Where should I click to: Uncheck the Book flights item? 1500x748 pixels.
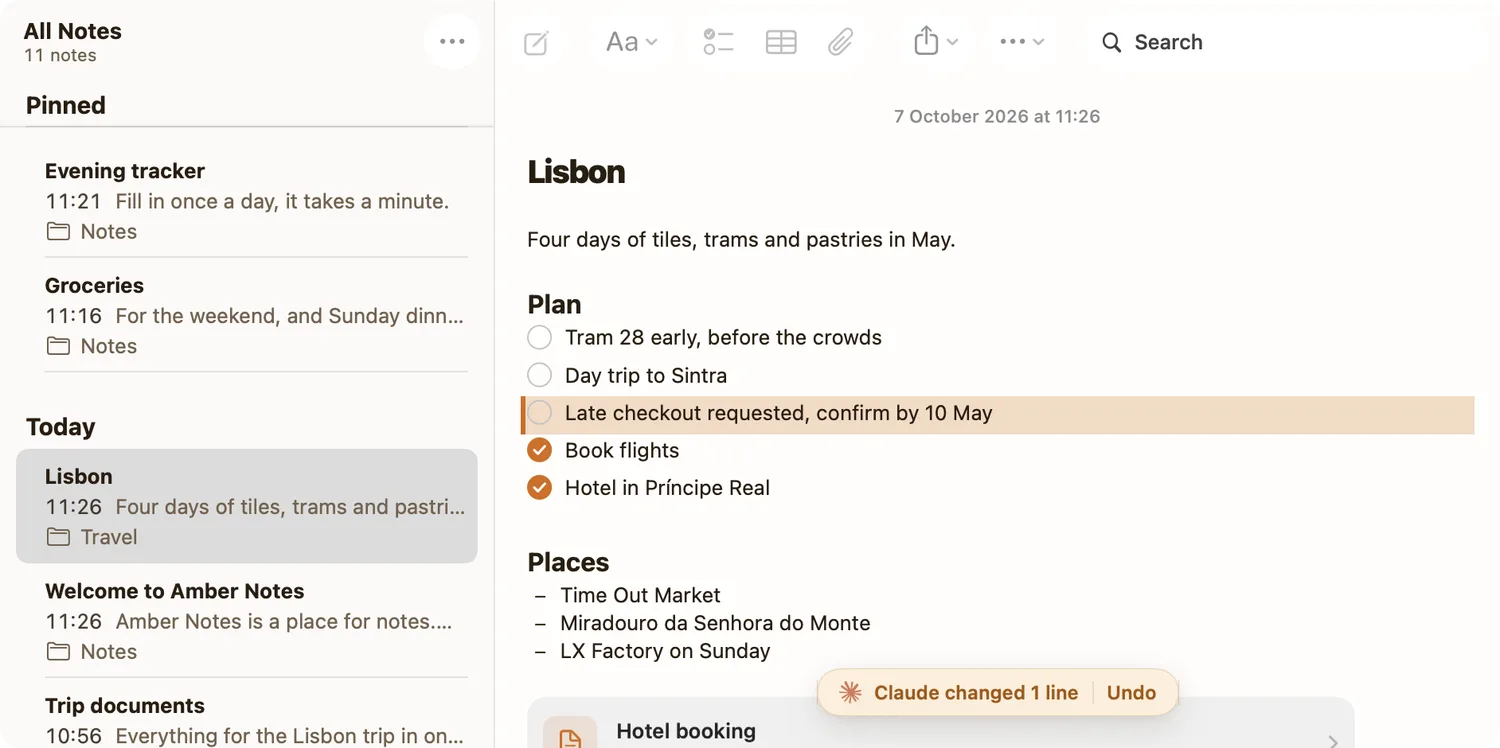(539, 450)
